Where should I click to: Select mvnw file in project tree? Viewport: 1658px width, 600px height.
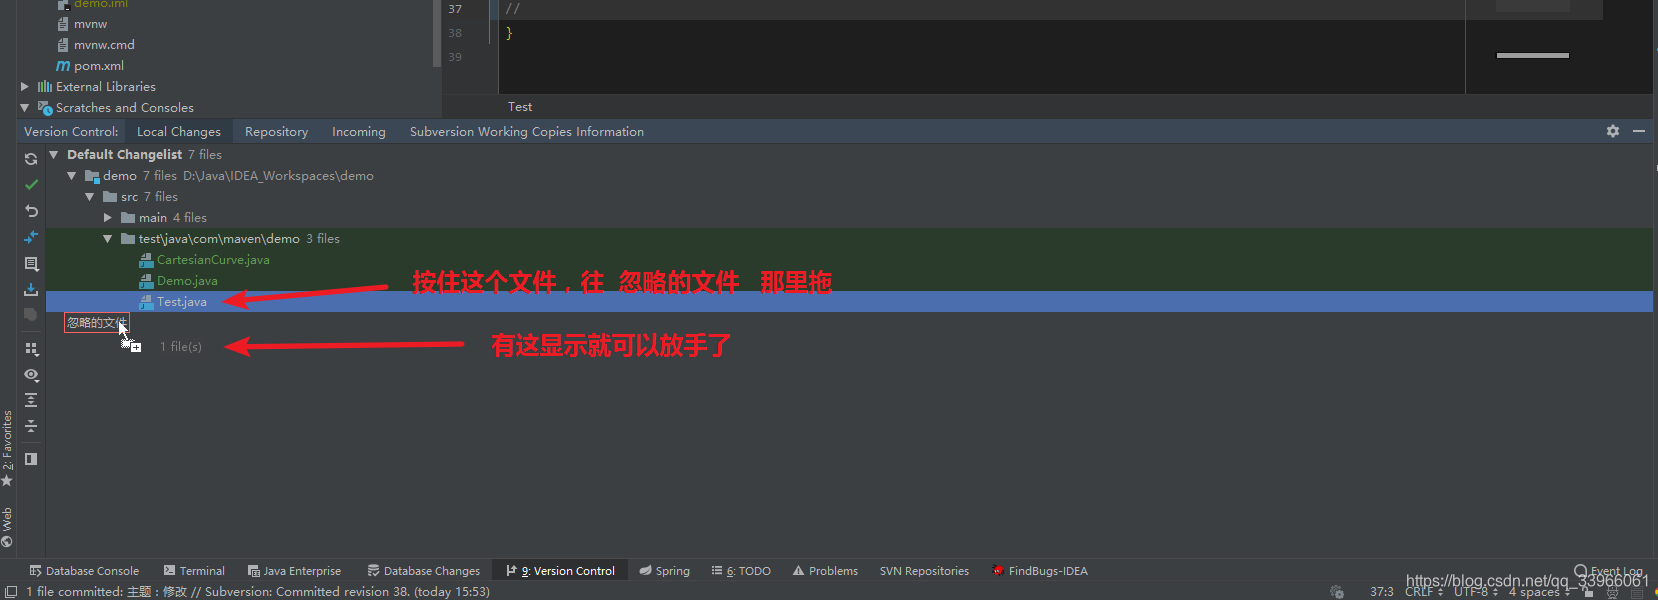tap(90, 24)
